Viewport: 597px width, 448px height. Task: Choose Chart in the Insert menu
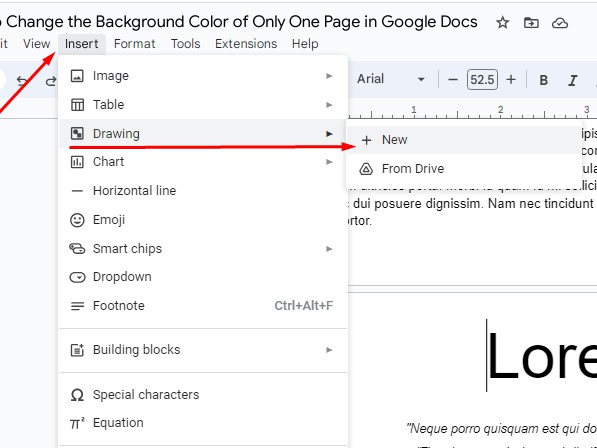pos(203,162)
